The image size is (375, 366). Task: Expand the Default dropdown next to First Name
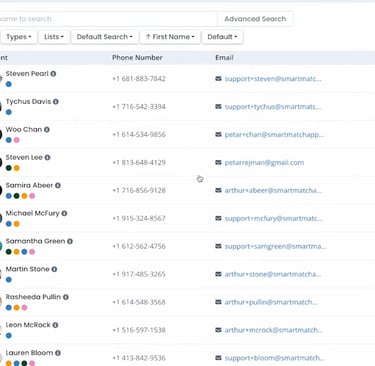pos(222,37)
